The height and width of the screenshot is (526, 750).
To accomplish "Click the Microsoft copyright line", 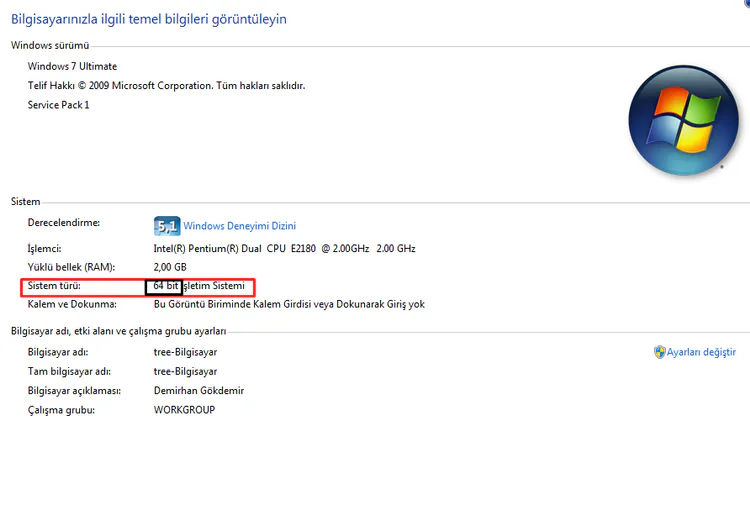I will 166,86.
